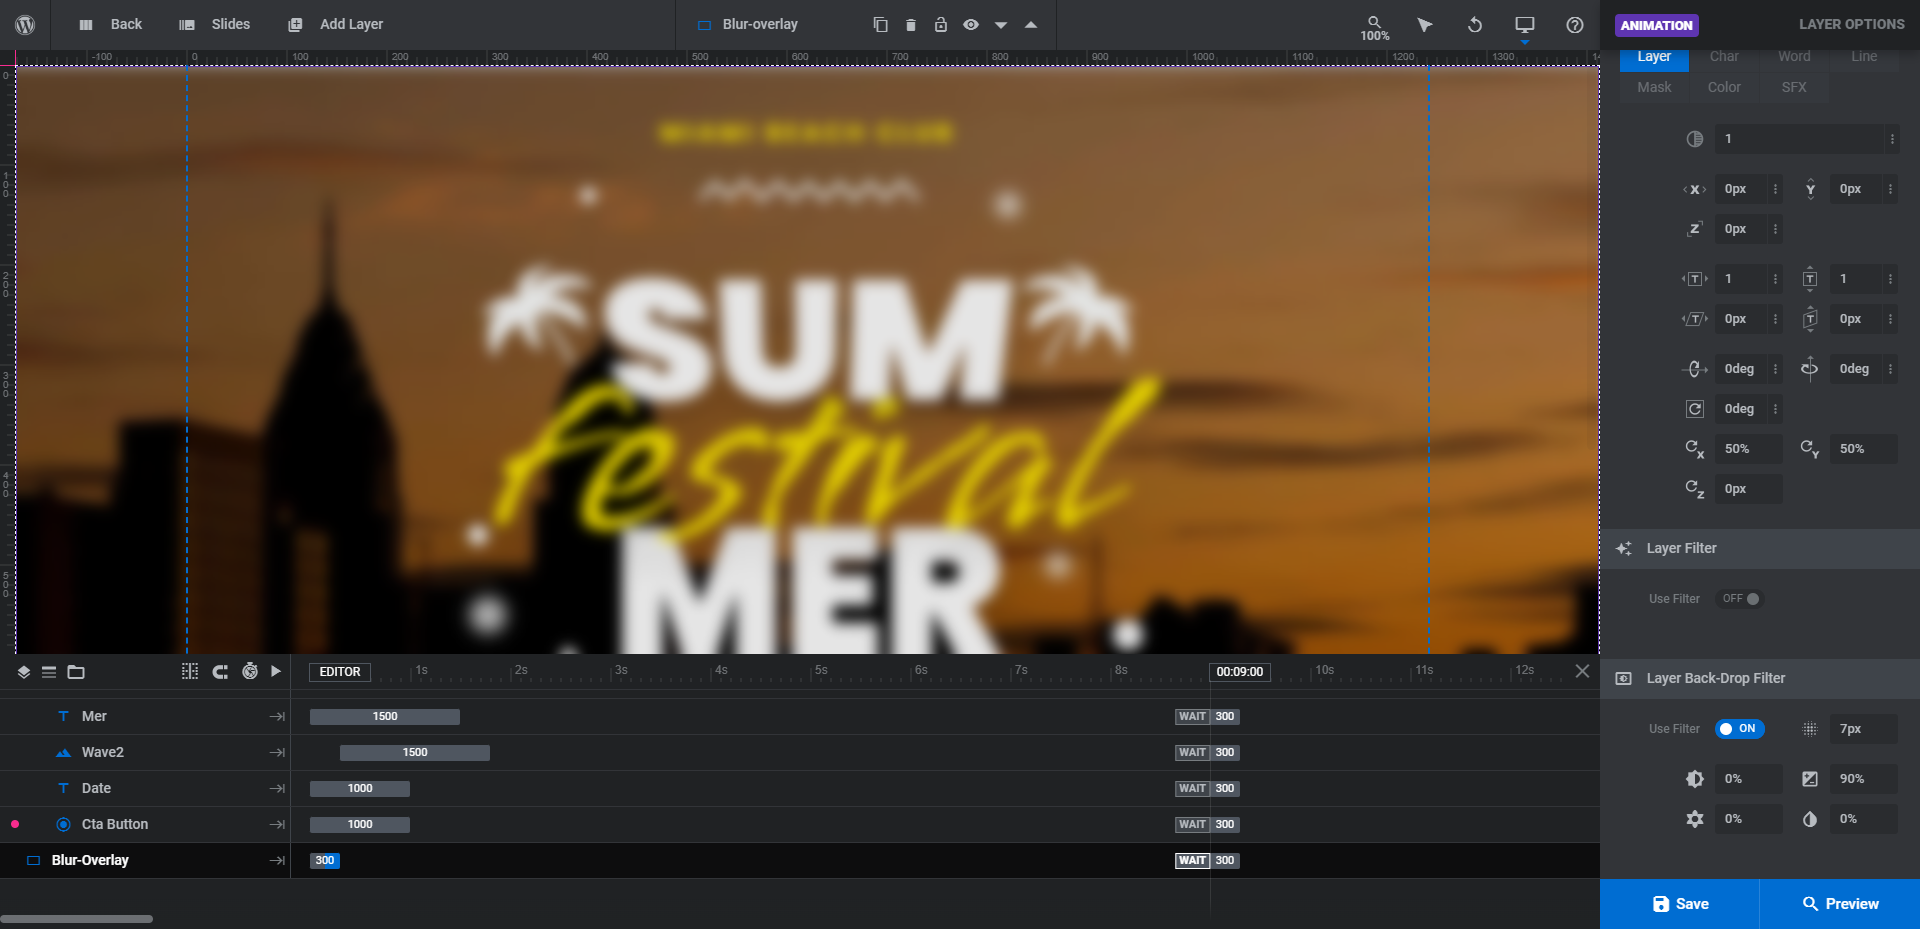Turn off the Back-Drop Use Filter toggle
Image resolution: width=1920 pixels, height=929 pixels.
[x=1740, y=729]
